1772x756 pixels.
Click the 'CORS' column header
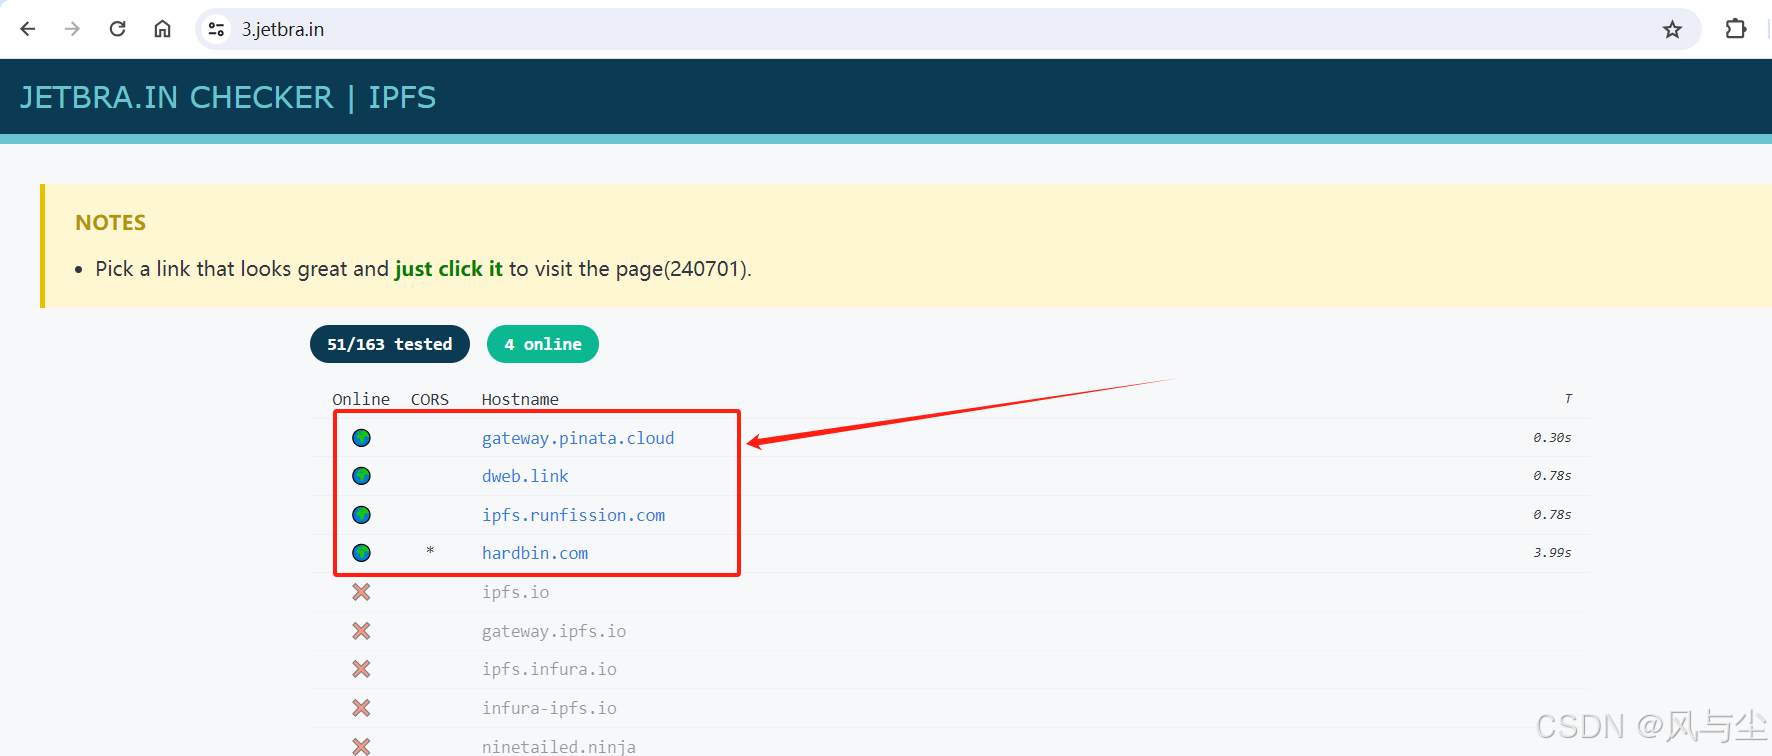point(430,399)
